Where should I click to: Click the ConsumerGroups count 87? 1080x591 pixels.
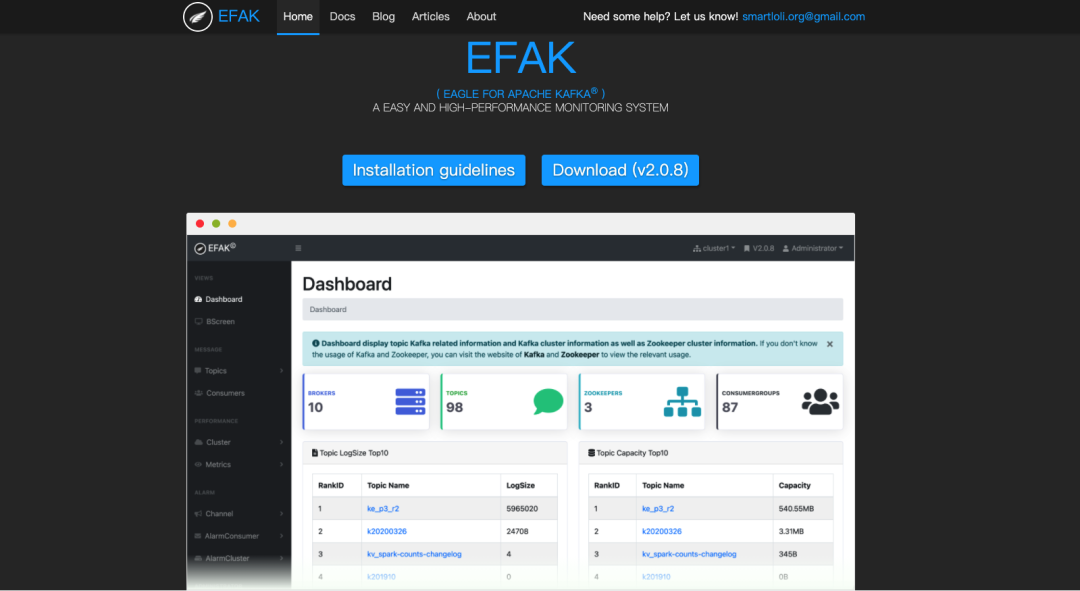coord(730,408)
